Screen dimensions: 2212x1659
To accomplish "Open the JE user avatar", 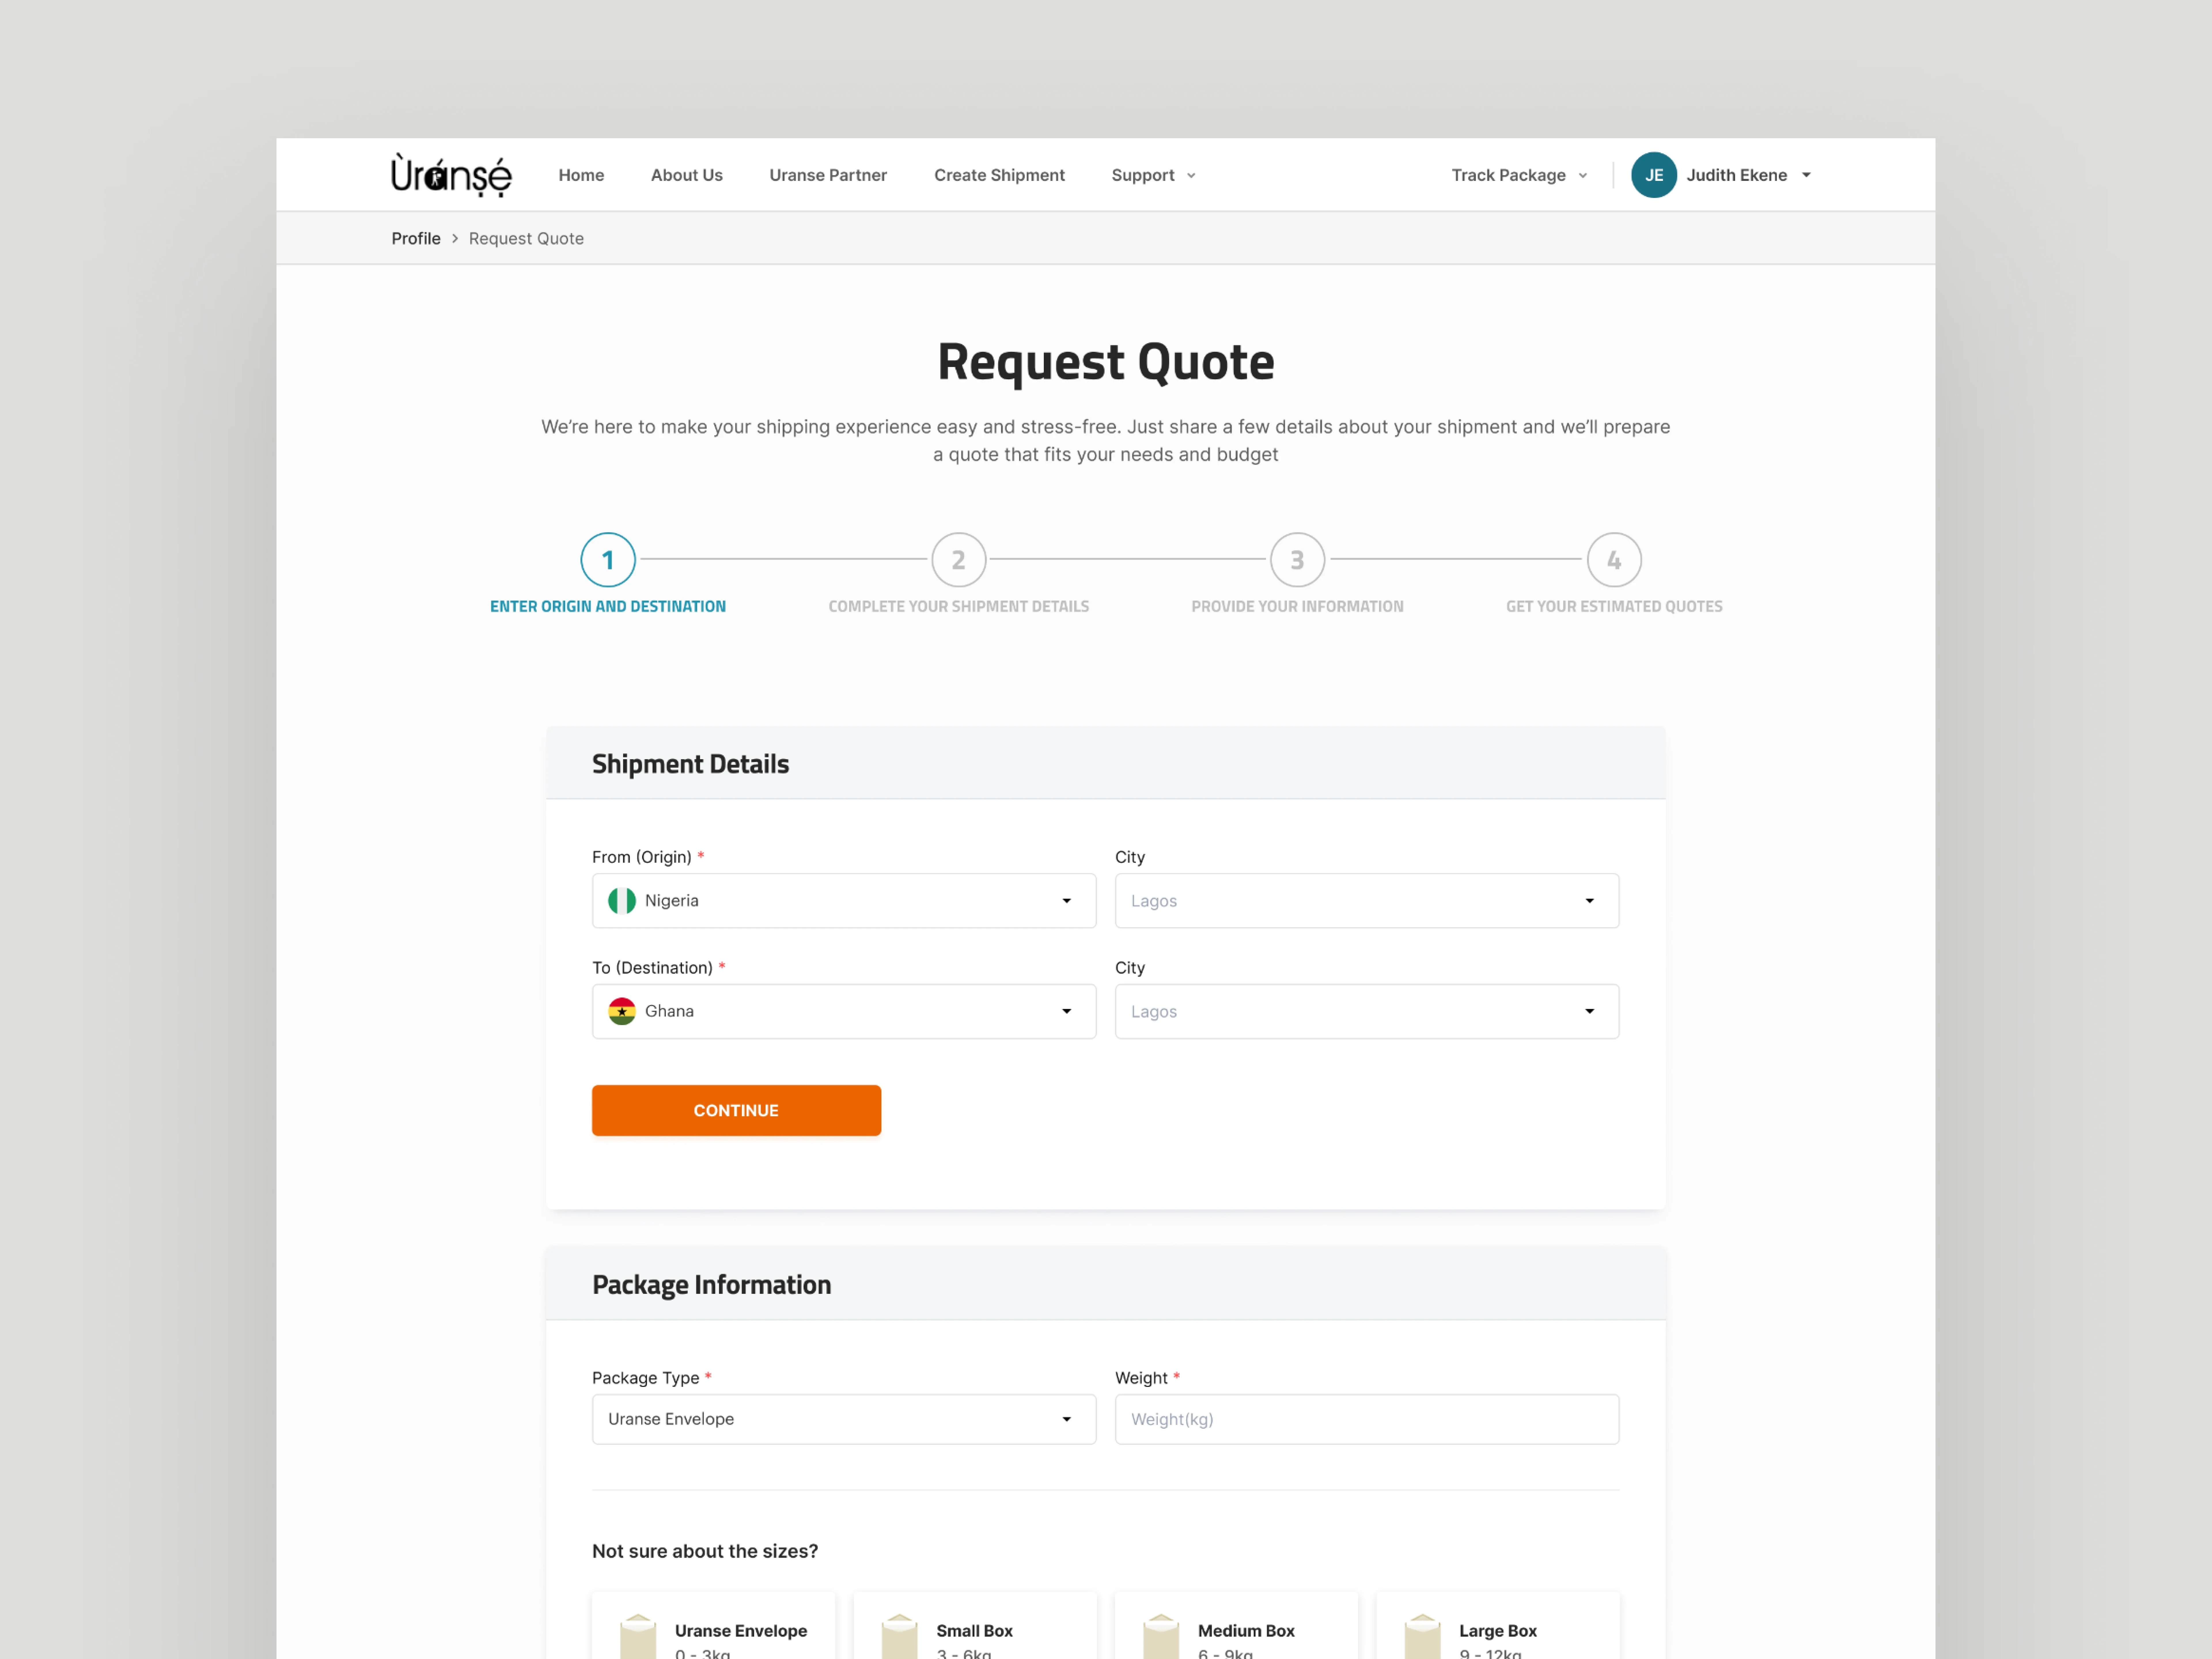I will [x=1654, y=175].
